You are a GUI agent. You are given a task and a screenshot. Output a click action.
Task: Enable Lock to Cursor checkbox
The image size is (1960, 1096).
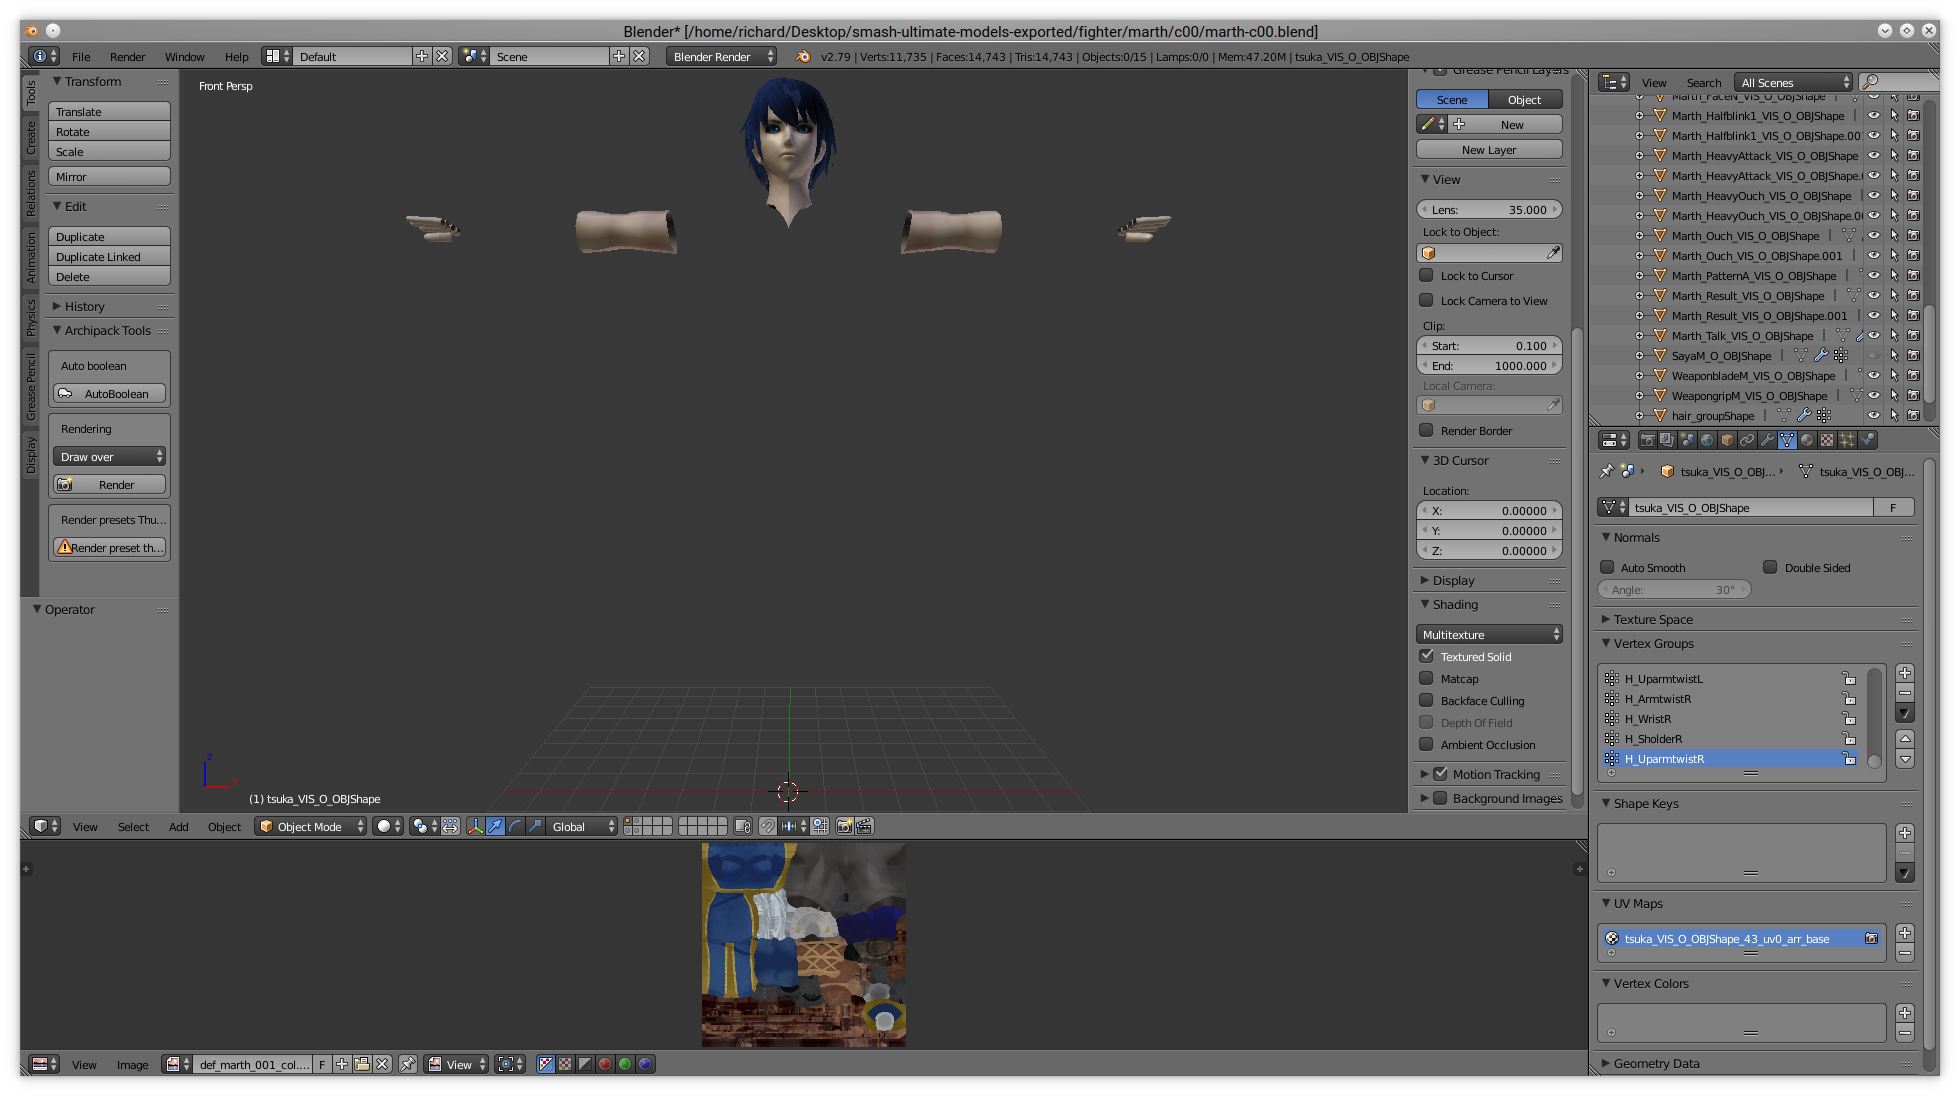click(x=1426, y=275)
